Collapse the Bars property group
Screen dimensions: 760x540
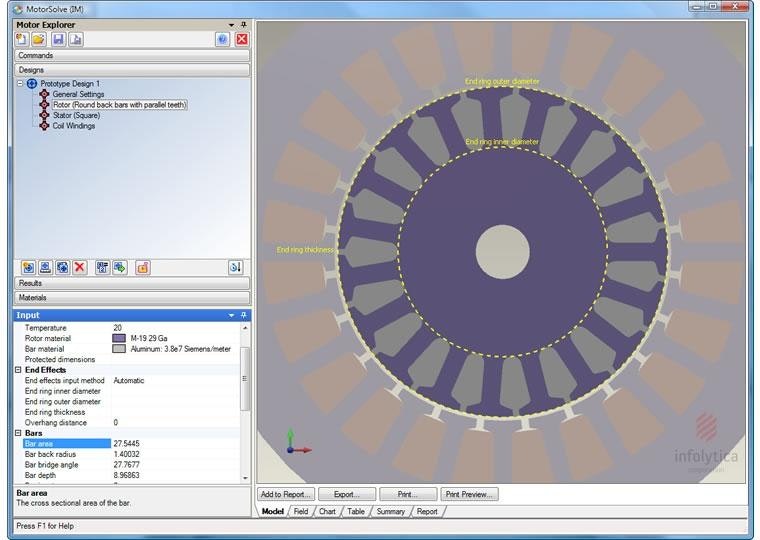point(18,433)
